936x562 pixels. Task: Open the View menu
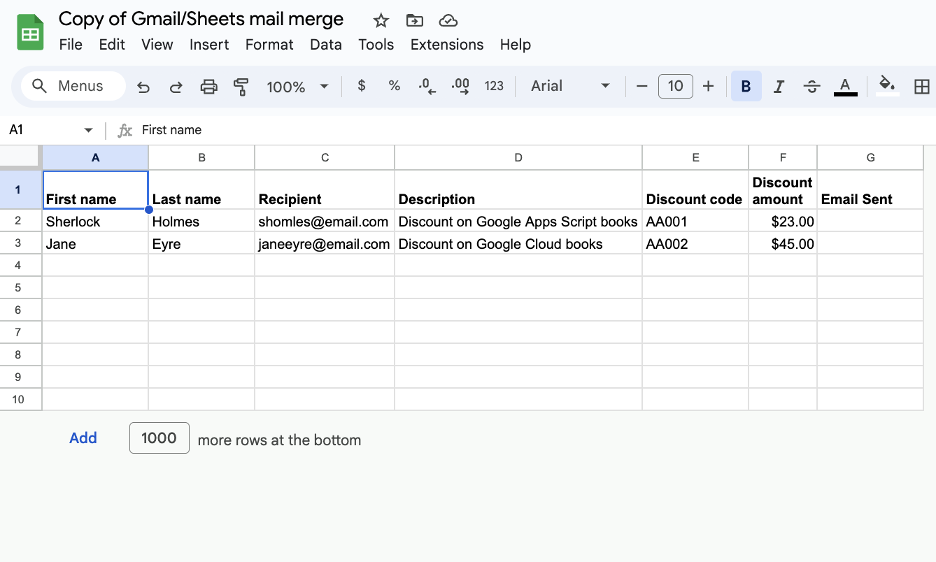pos(157,45)
